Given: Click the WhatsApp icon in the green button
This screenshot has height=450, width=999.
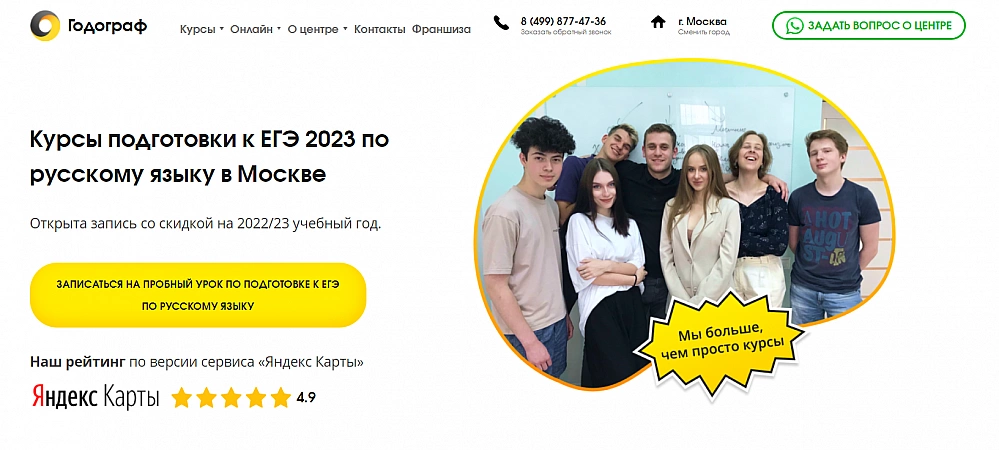Looking at the screenshot, I should pyautogui.click(x=794, y=25).
